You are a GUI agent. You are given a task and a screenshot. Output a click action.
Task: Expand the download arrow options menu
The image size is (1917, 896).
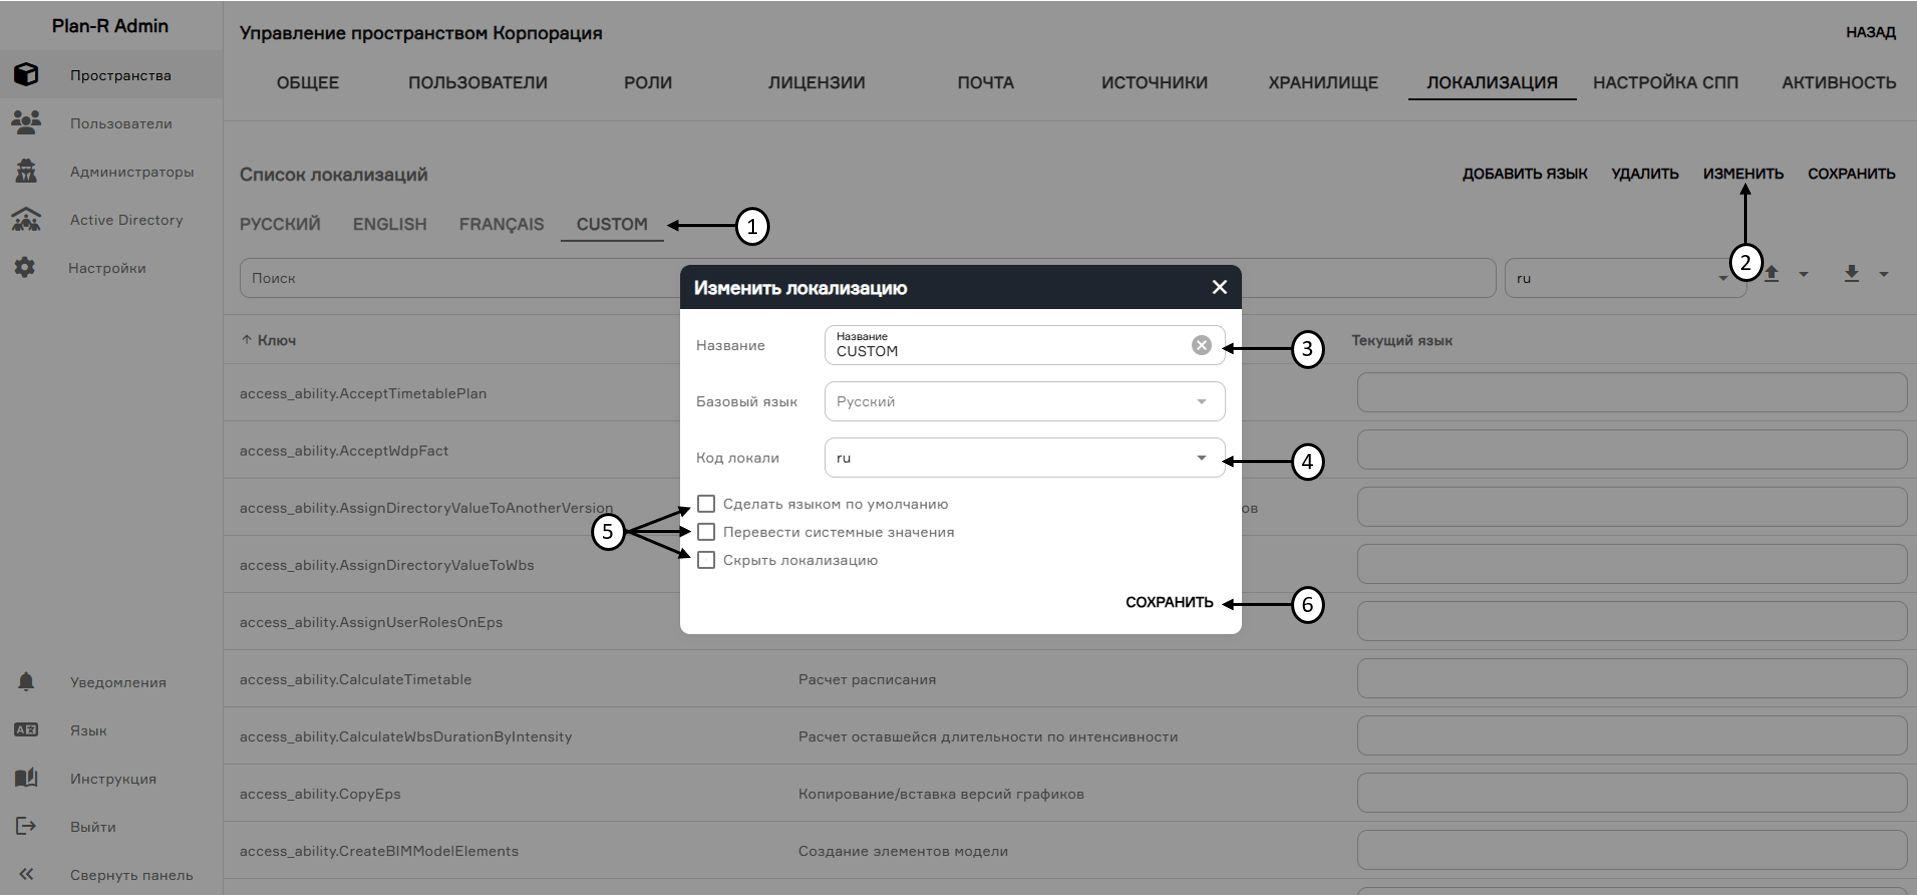[1884, 275]
